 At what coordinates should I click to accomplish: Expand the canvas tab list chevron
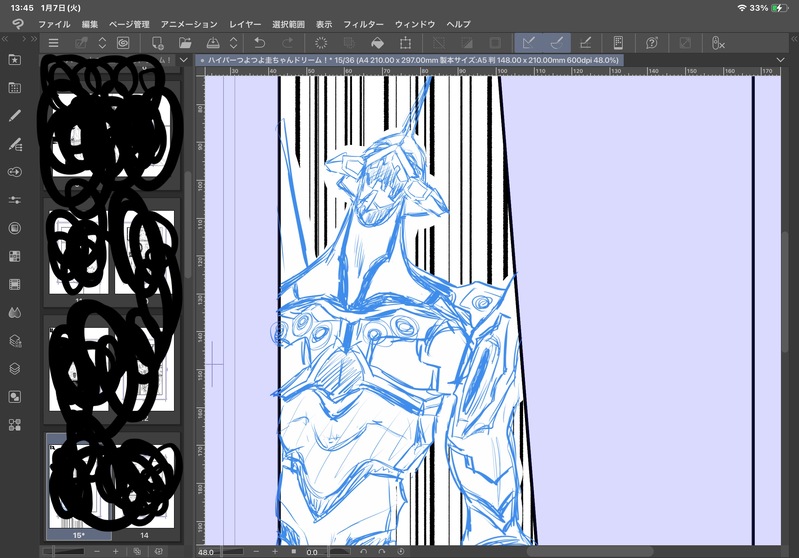780,60
